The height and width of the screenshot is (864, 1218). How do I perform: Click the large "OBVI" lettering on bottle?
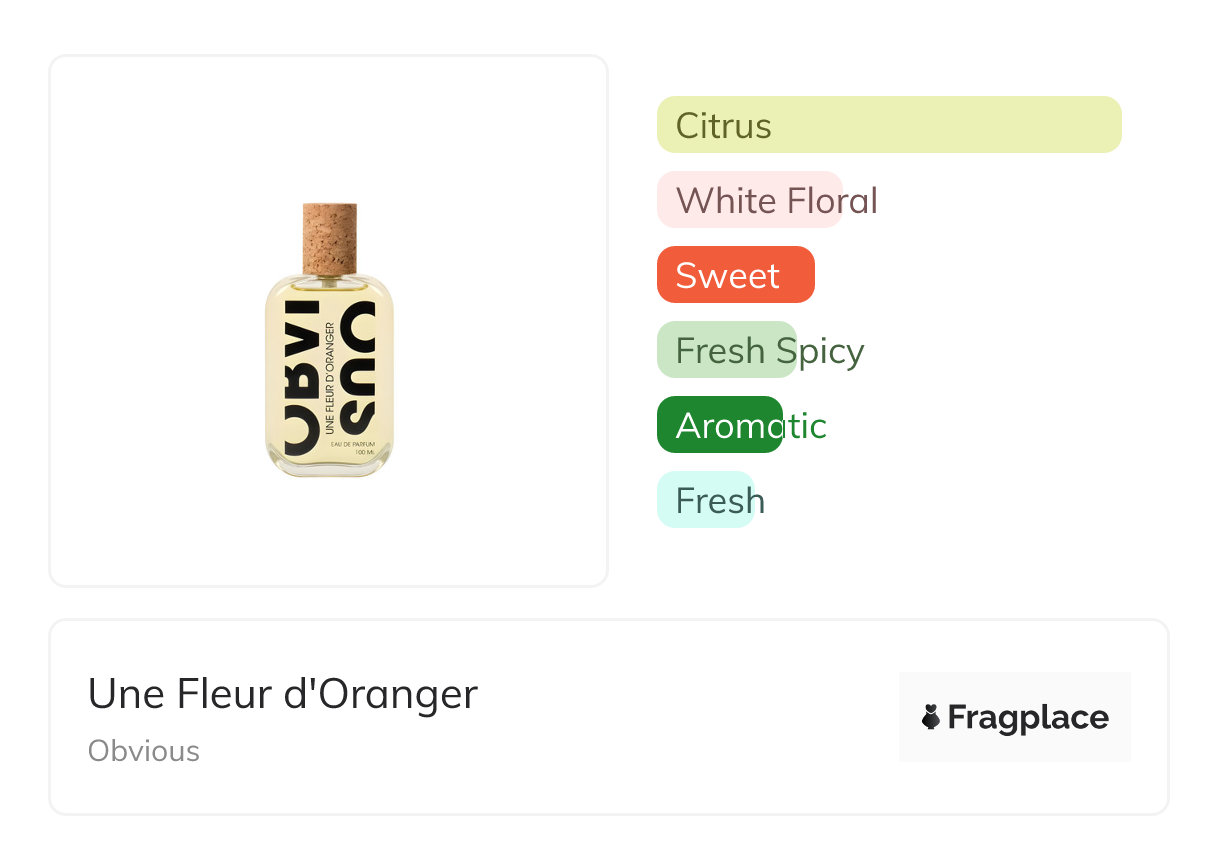point(302,378)
